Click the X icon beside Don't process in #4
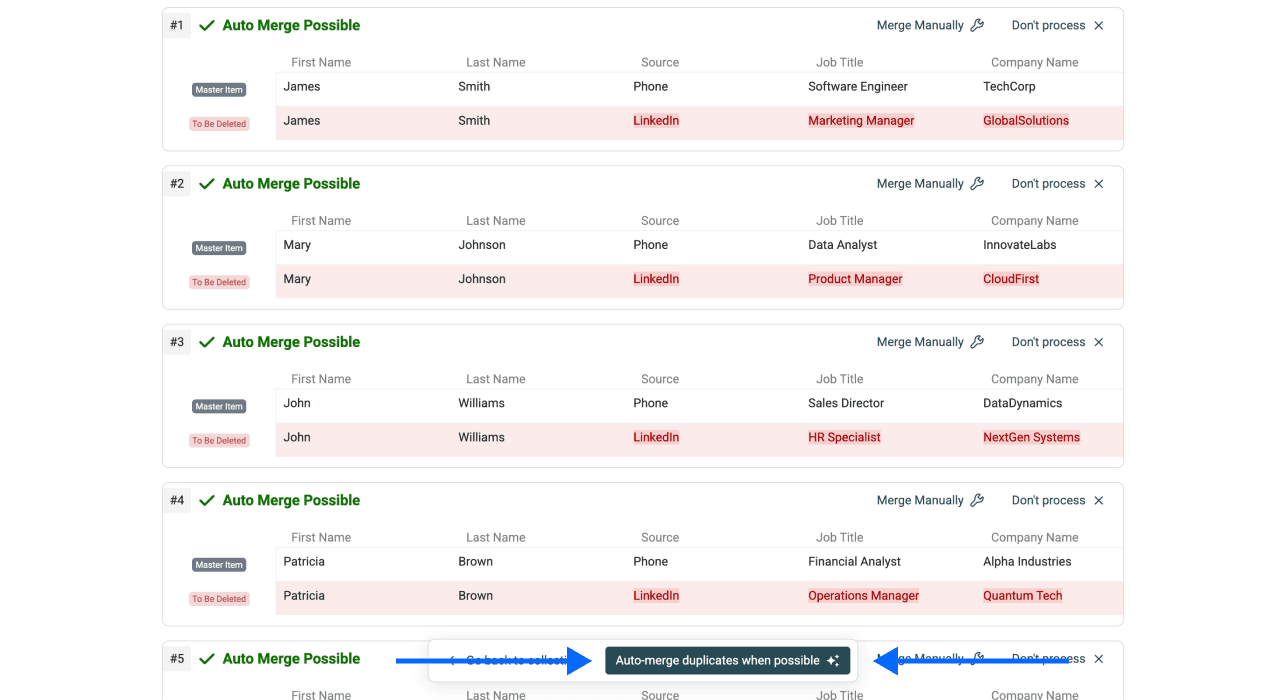 [x=1098, y=500]
